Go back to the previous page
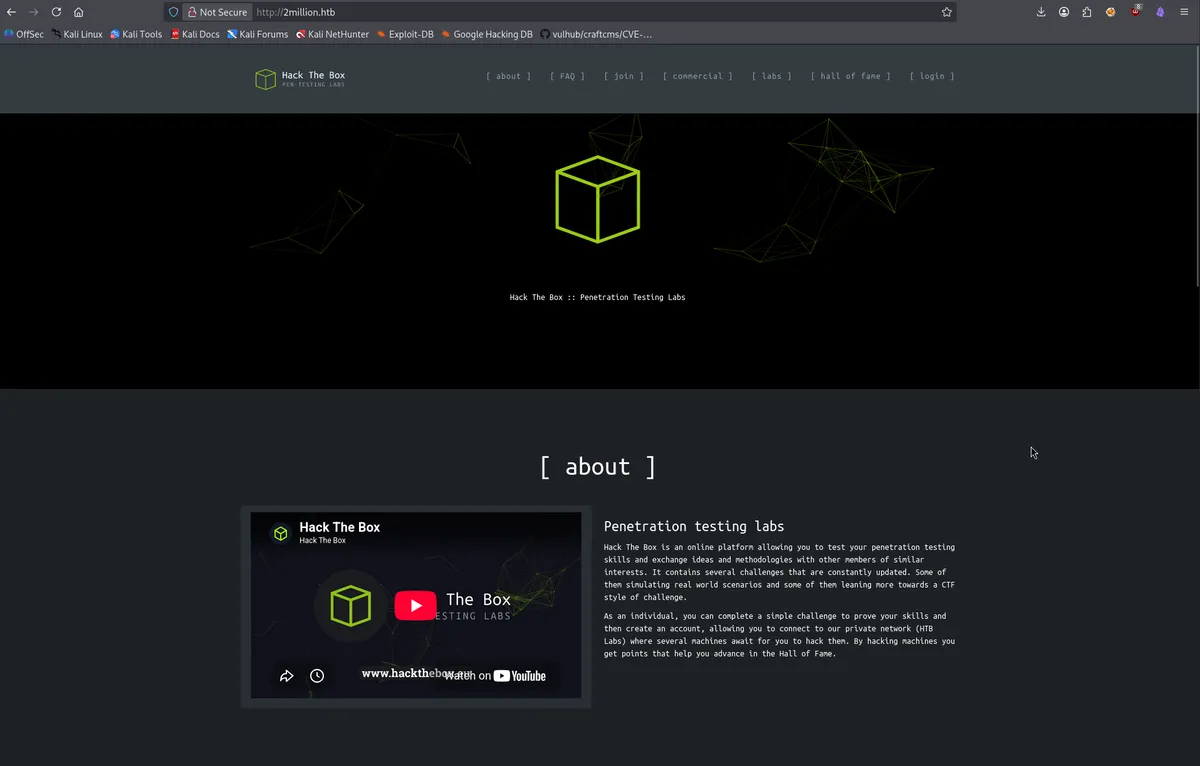 click(11, 12)
